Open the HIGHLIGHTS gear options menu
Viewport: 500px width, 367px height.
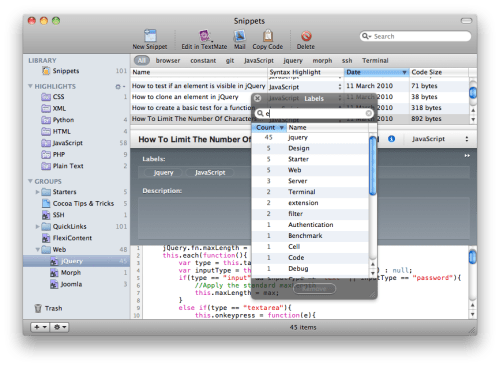[120, 87]
